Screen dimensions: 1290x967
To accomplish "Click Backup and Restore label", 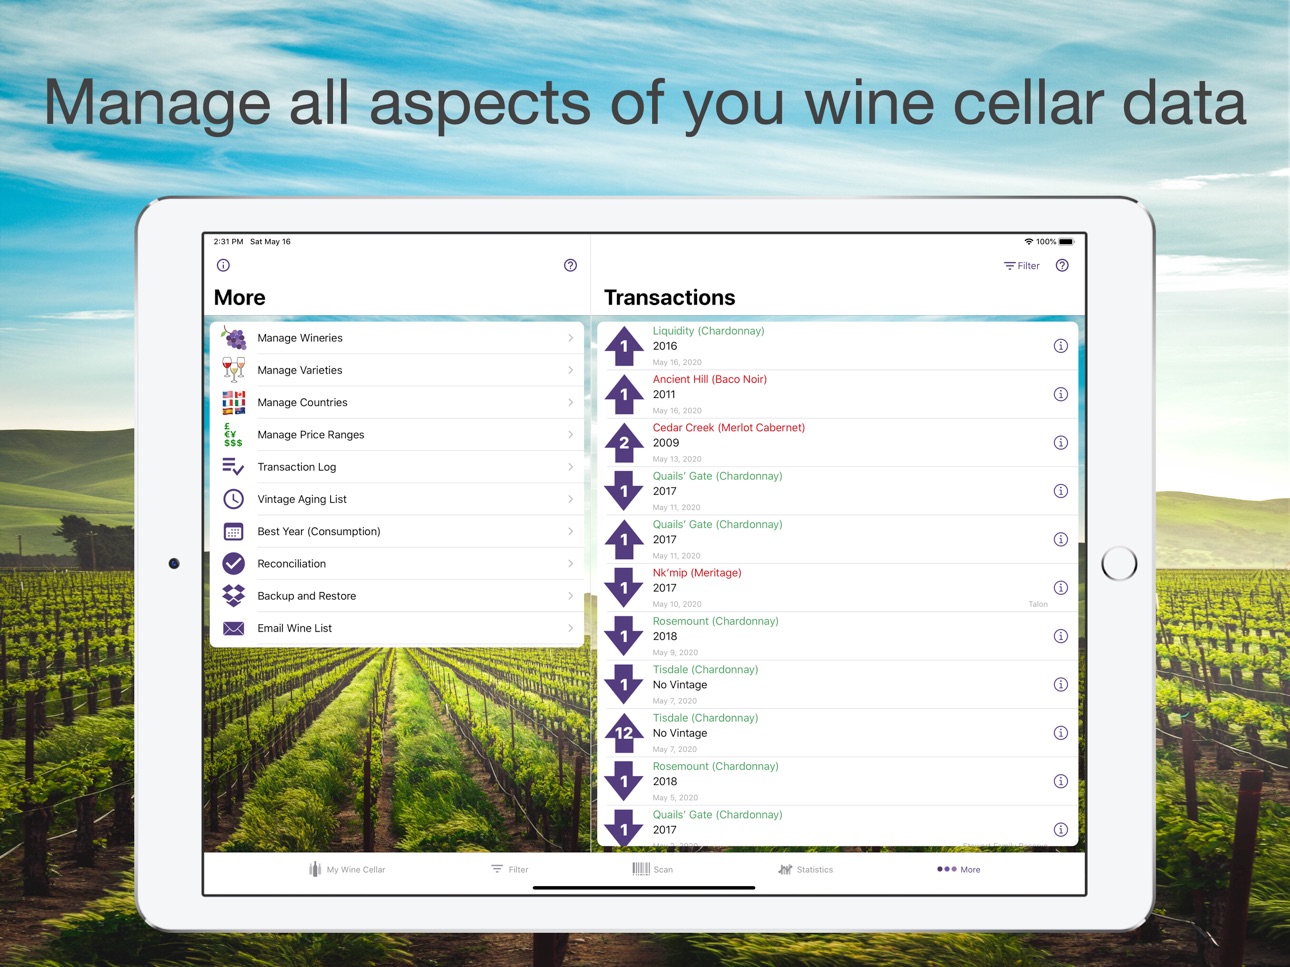I will pos(307,596).
